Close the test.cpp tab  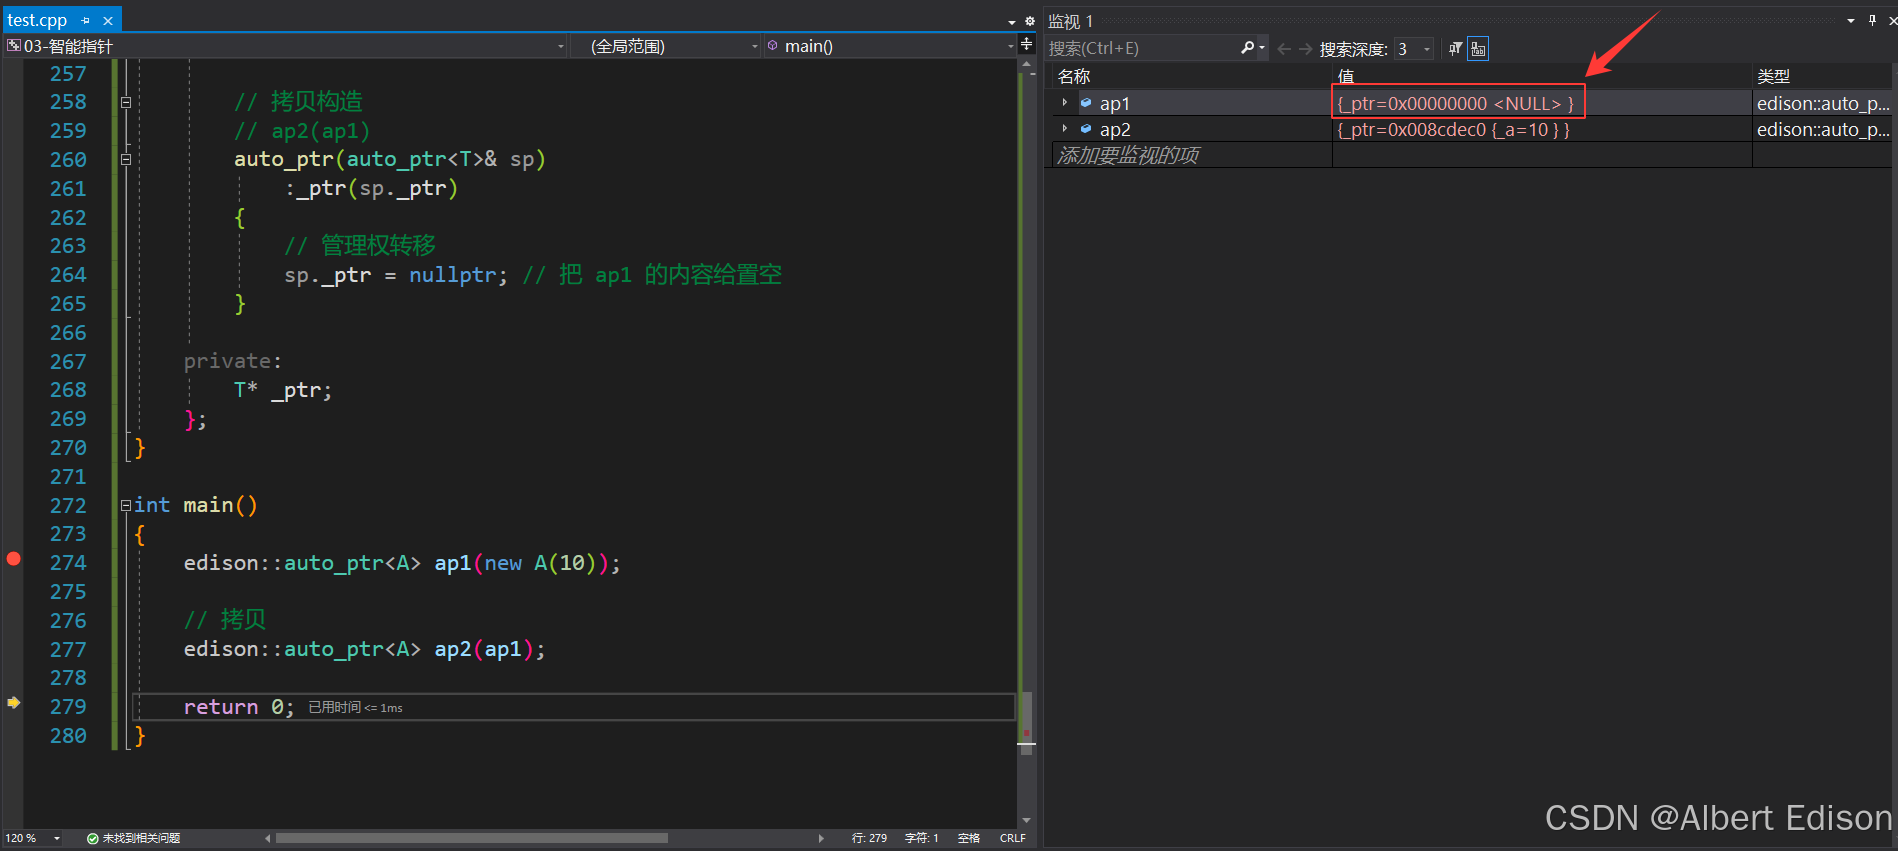[x=108, y=20]
